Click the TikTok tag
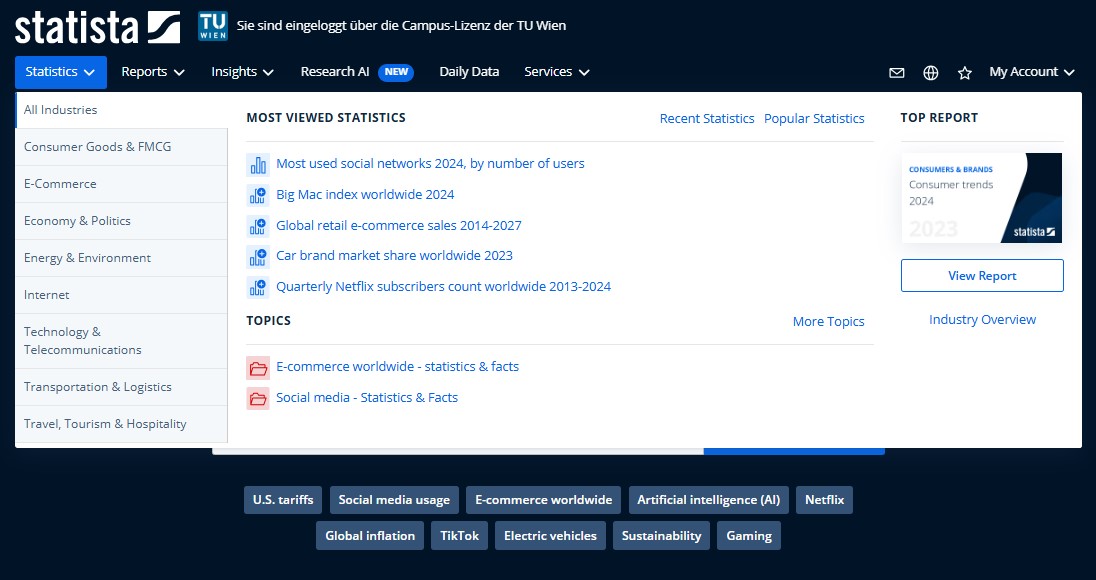Screen dimensions: 1096x580 click(x=459, y=536)
